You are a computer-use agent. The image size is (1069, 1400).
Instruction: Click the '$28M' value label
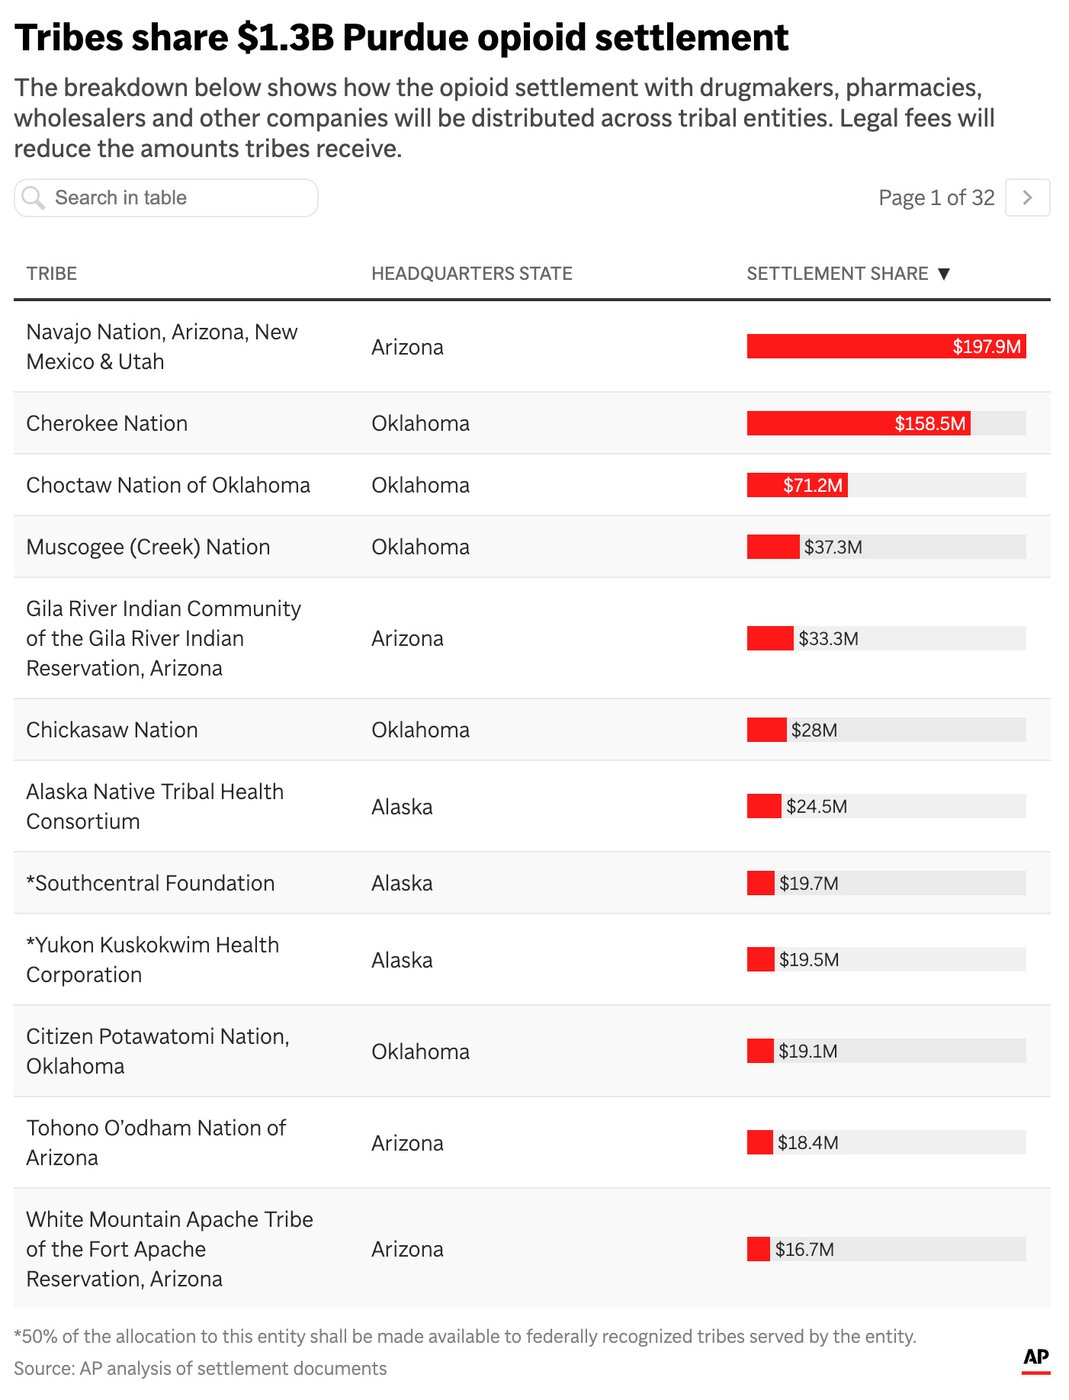(x=814, y=730)
